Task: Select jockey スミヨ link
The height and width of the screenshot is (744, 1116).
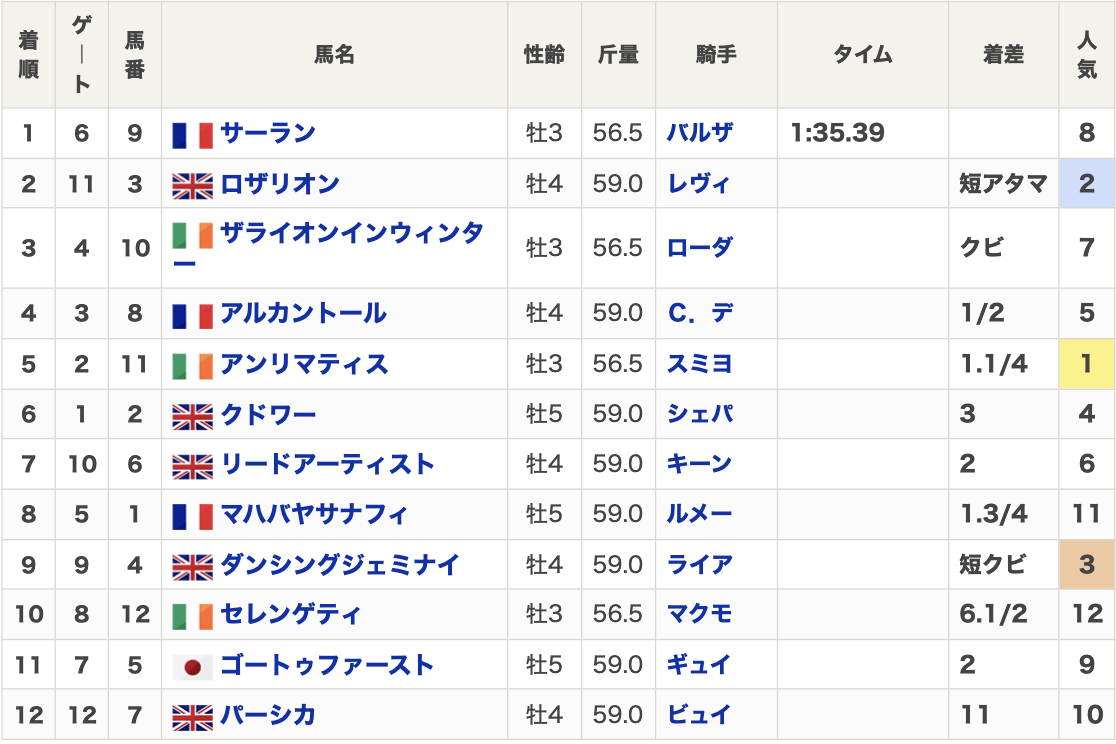Action: click(700, 364)
